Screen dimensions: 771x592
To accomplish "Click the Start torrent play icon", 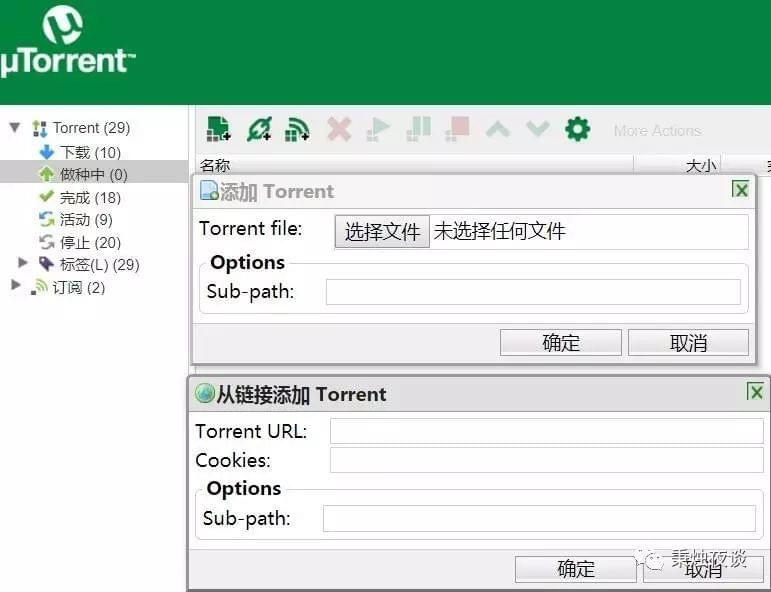I will [379, 129].
